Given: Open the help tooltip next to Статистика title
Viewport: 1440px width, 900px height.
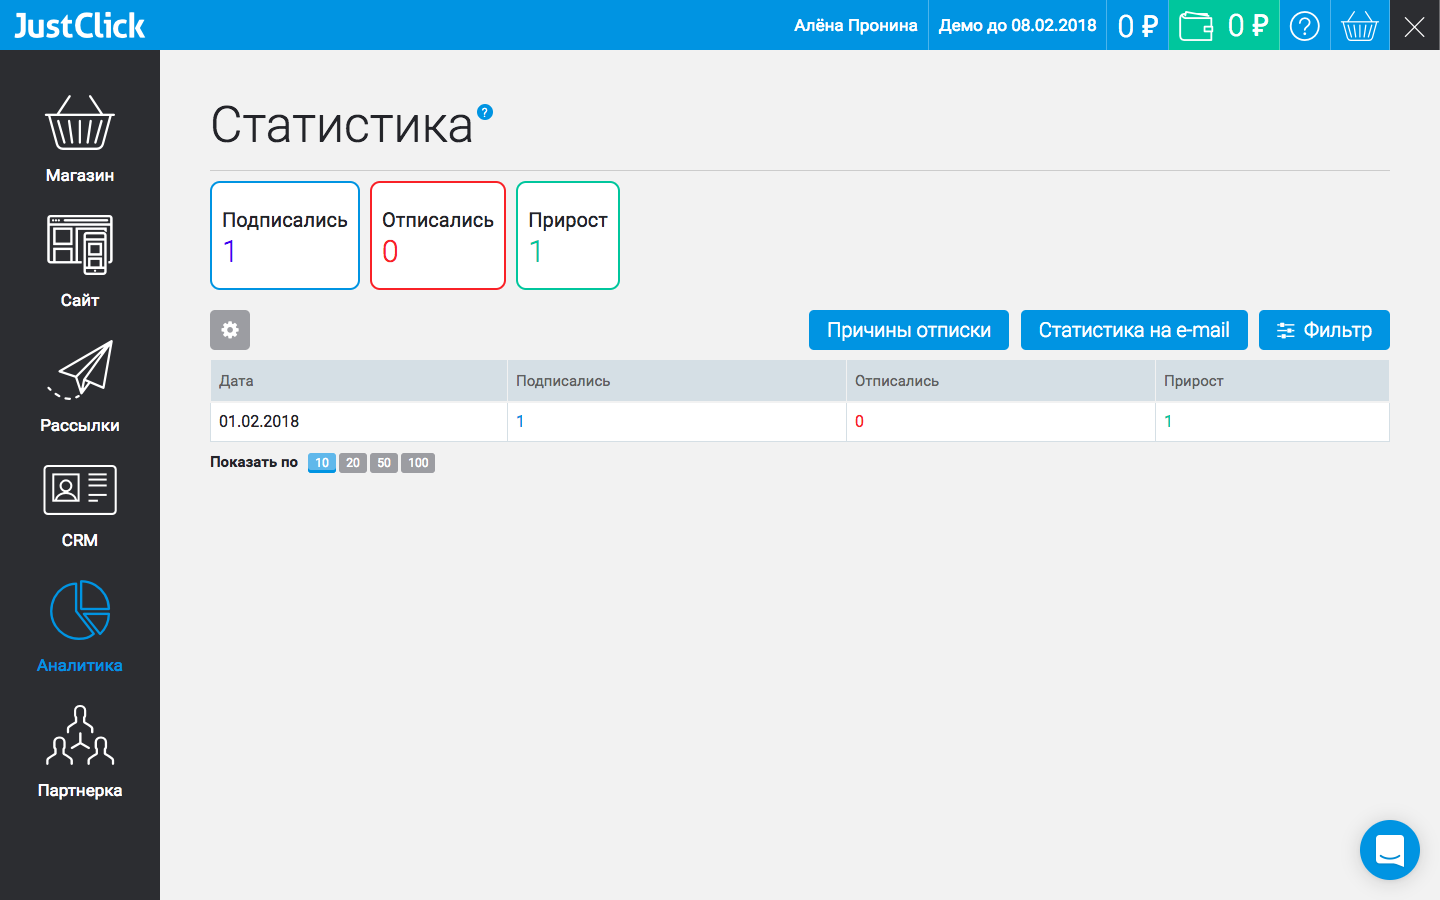Looking at the screenshot, I should tap(486, 113).
